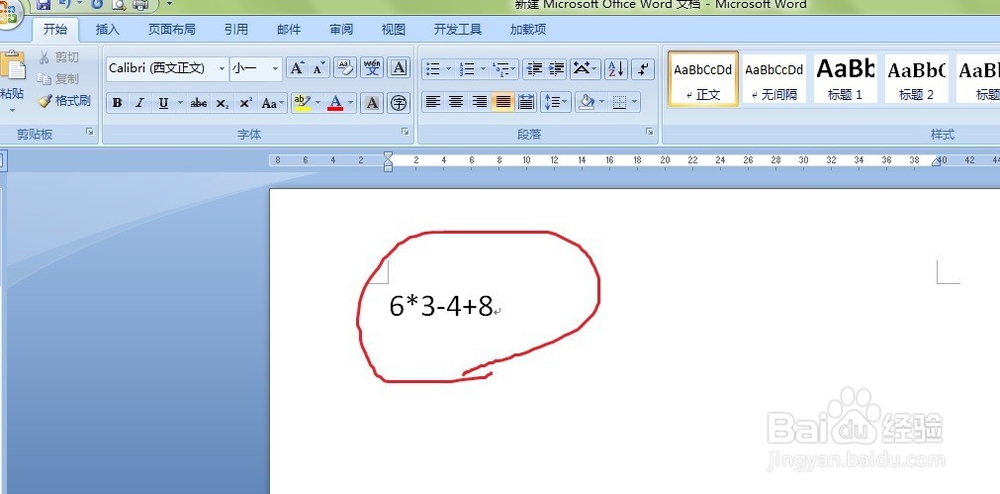Viewport: 1000px width, 494px height.
Task: Switch to the 插入 (Insert) tab
Action: pyautogui.click(x=107, y=29)
